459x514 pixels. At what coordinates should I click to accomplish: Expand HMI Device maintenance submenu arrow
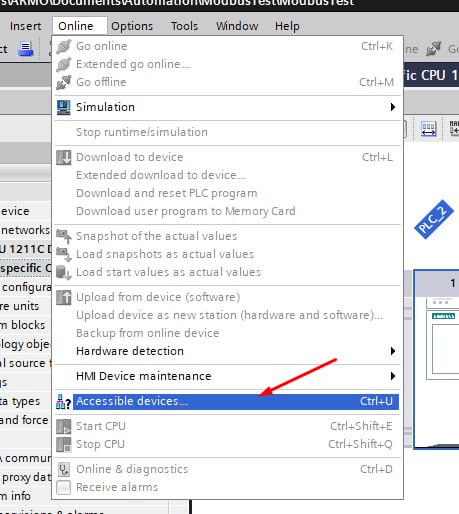(x=393, y=376)
